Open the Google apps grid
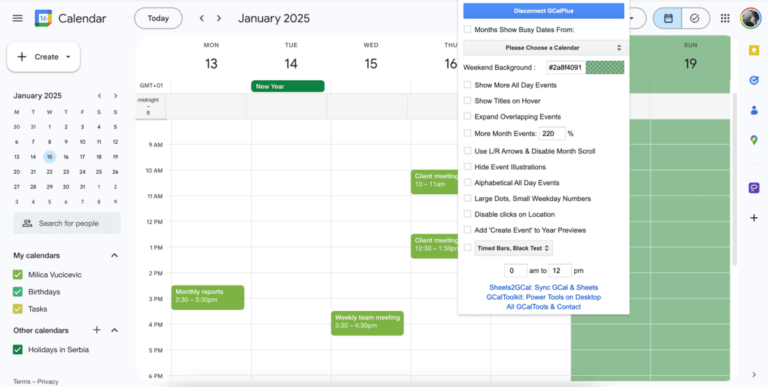The width and height of the screenshot is (768, 387). 725,18
